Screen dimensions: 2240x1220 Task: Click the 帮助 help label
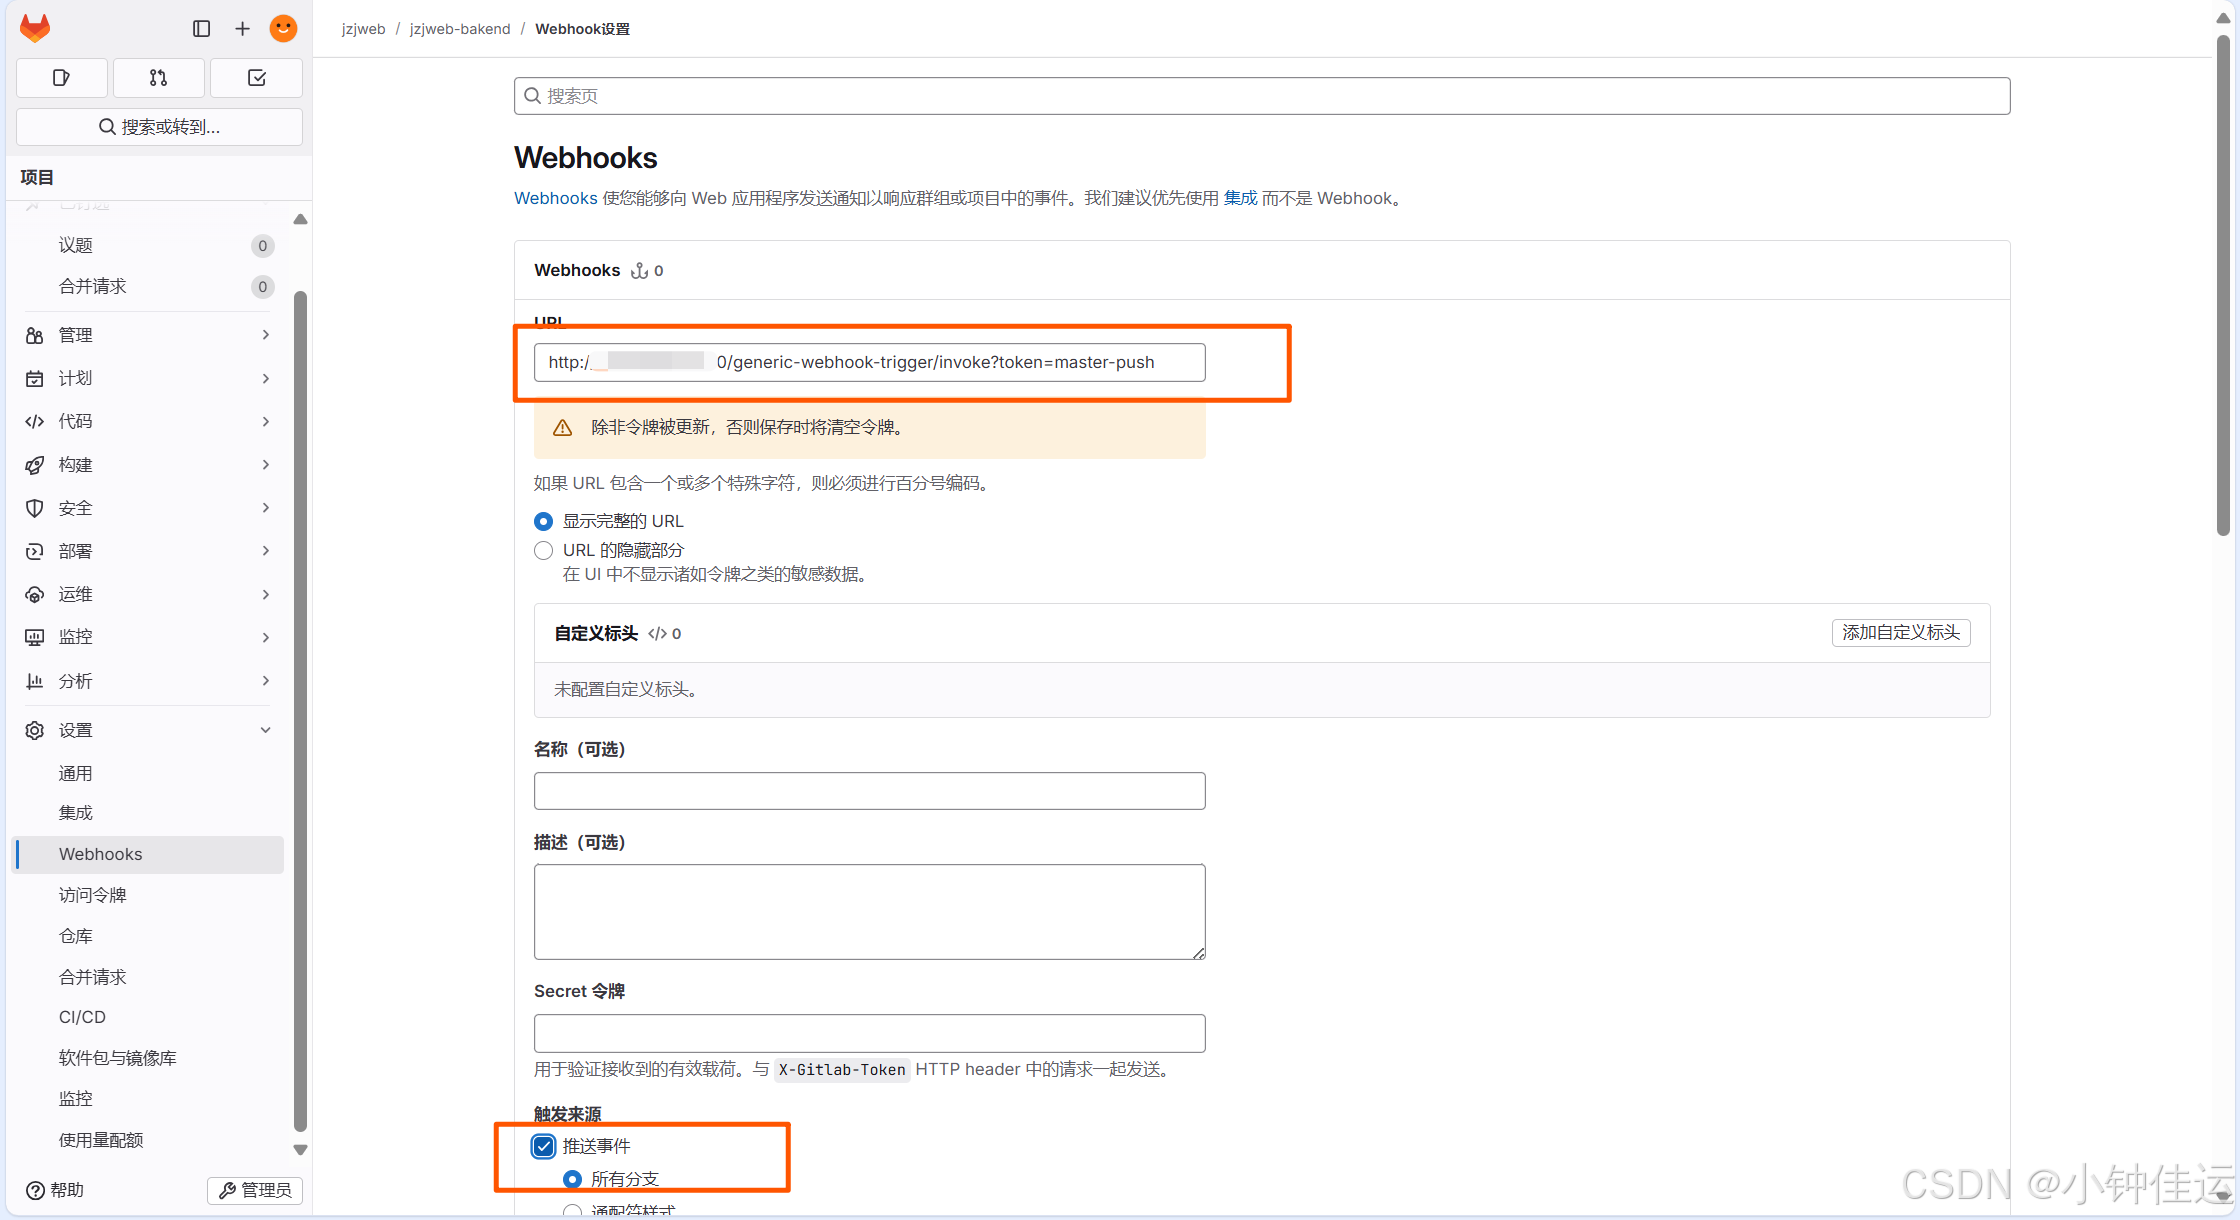click(x=67, y=1190)
